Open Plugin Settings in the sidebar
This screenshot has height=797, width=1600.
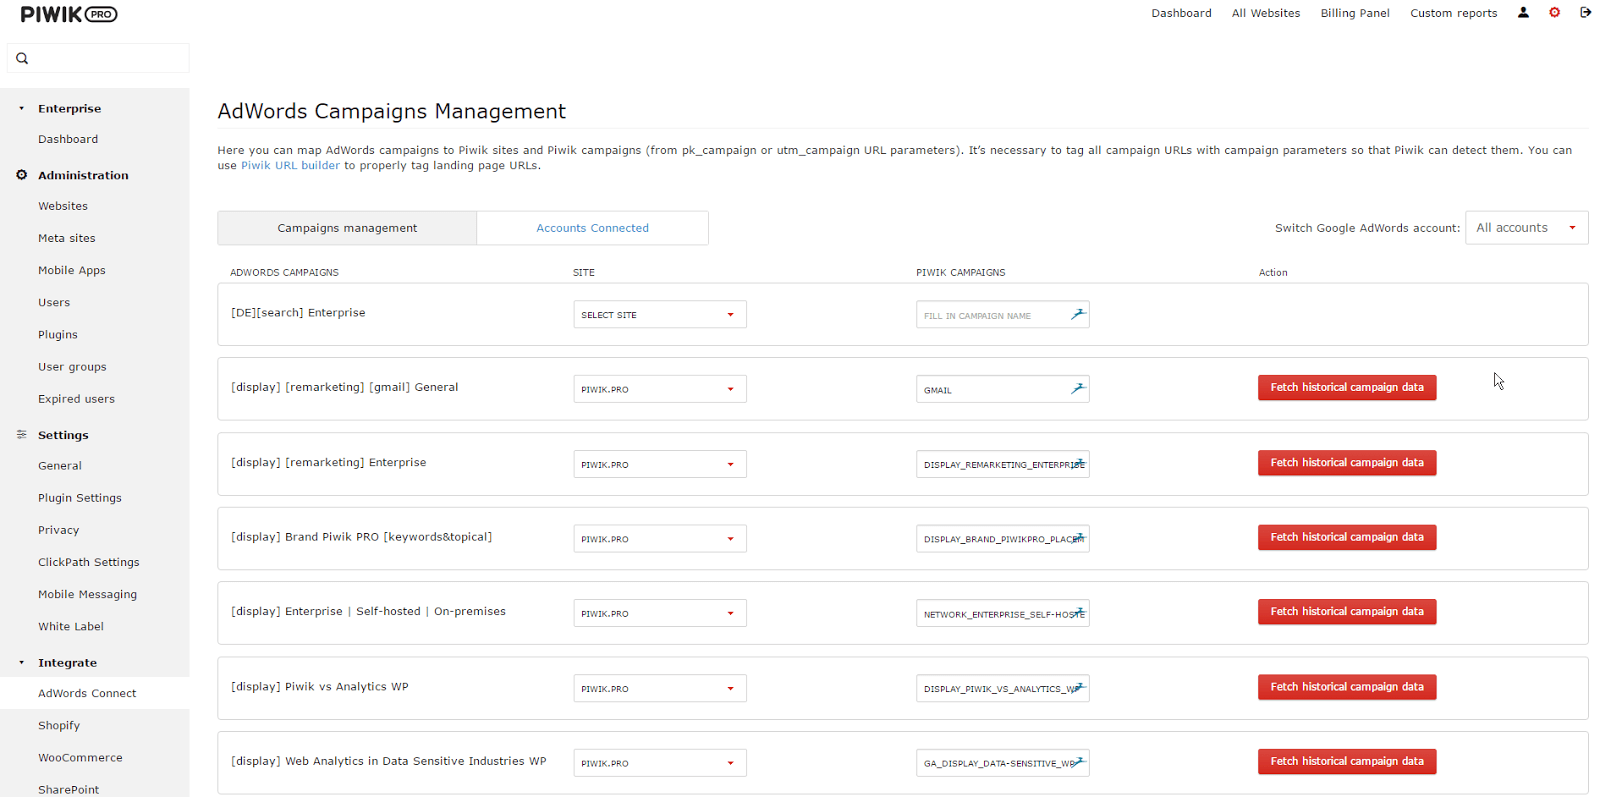[x=80, y=498]
